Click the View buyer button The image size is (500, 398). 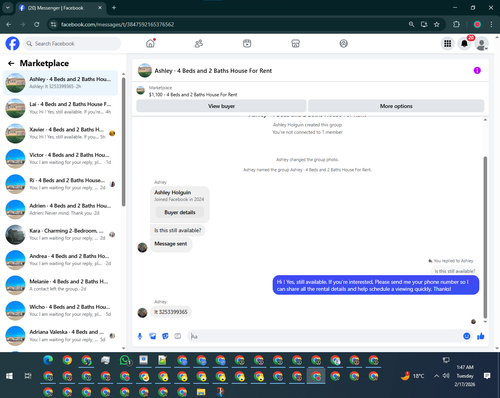(x=221, y=106)
